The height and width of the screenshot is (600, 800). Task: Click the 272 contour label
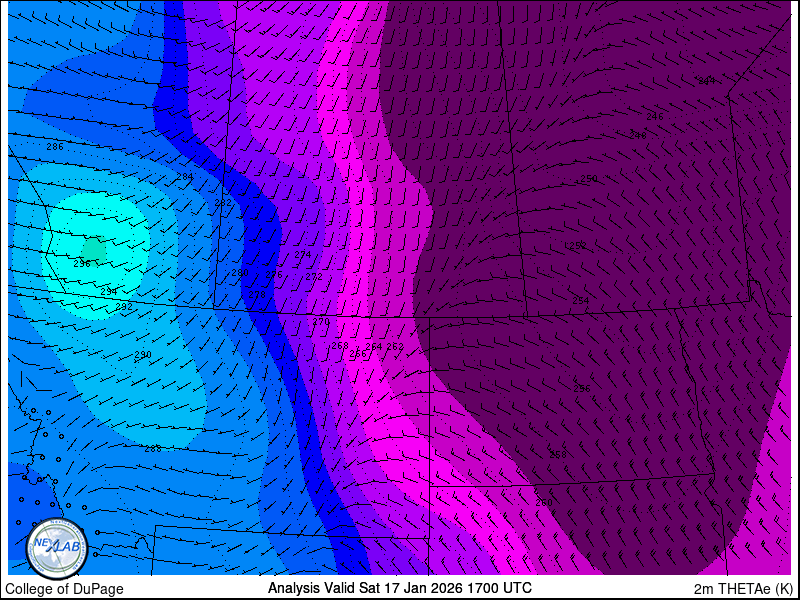[x=314, y=277]
